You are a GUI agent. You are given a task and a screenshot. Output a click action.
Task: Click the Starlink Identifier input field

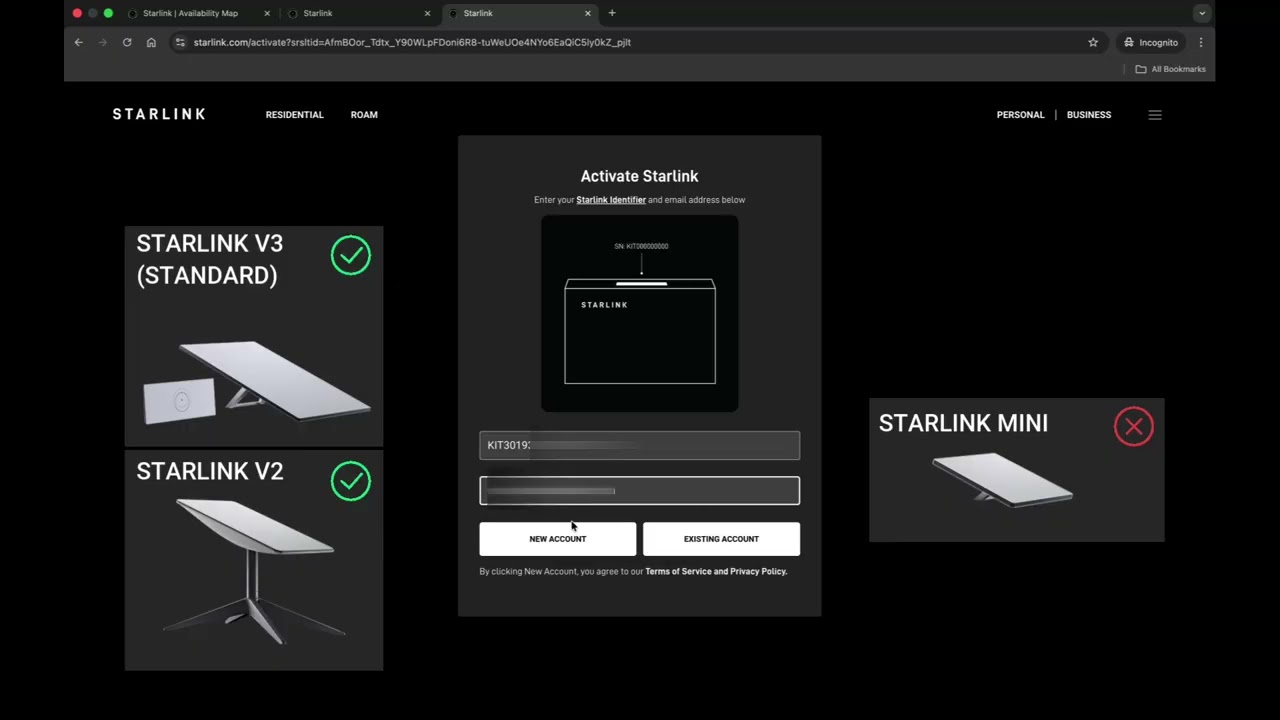coord(639,445)
